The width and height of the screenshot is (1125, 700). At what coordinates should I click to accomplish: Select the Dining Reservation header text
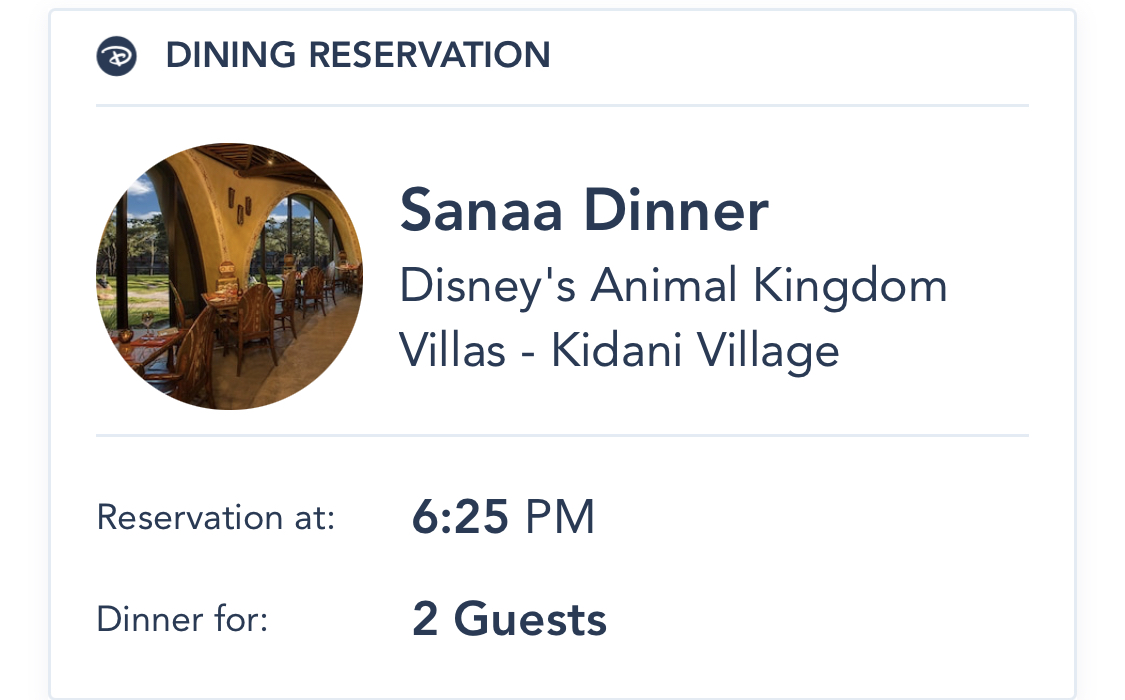(x=357, y=56)
